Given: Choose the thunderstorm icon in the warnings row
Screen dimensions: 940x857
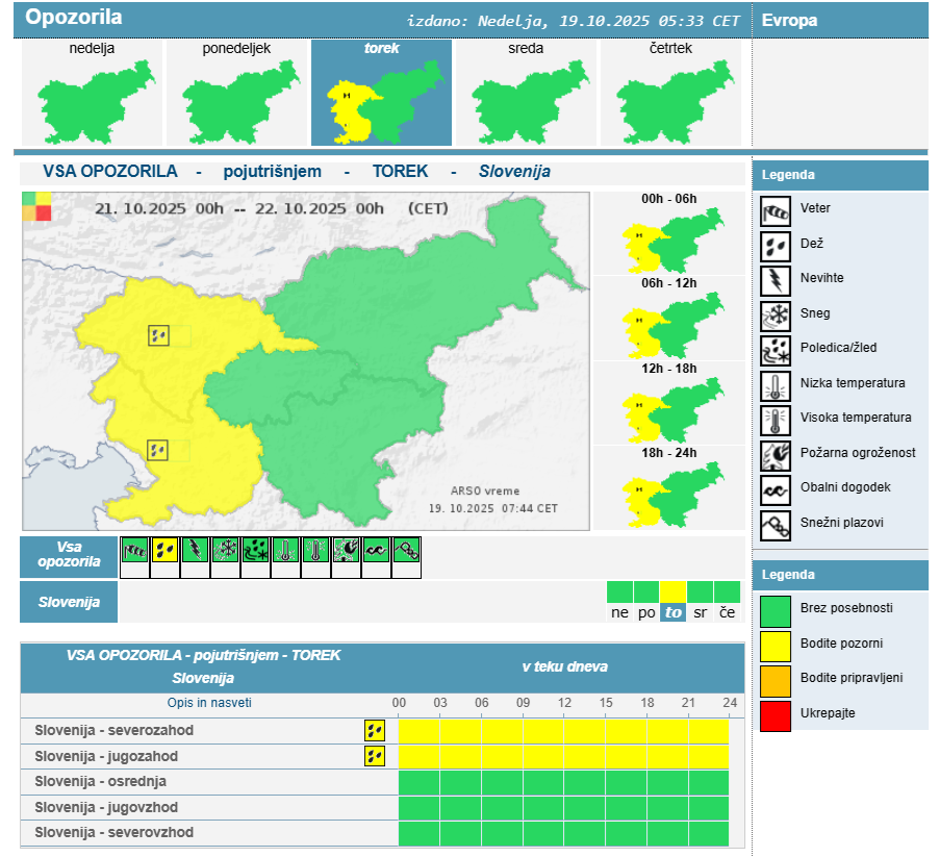Looking at the screenshot, I should click(x=195, y=550).
